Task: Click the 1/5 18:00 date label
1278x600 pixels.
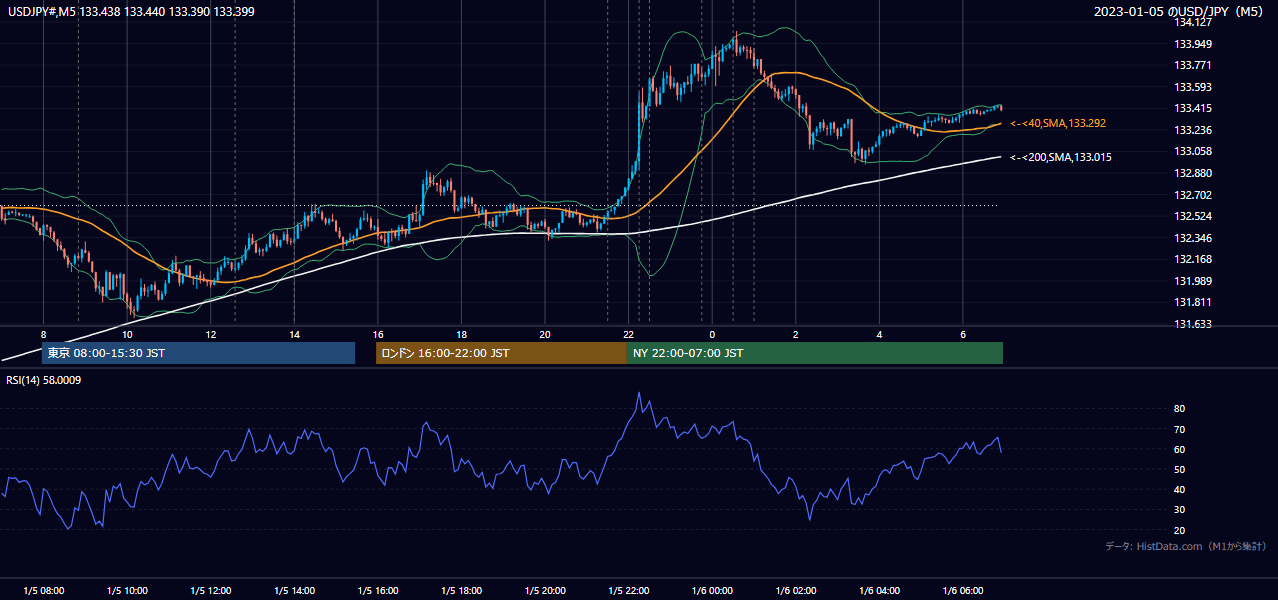Action: [x=461, y=591]
